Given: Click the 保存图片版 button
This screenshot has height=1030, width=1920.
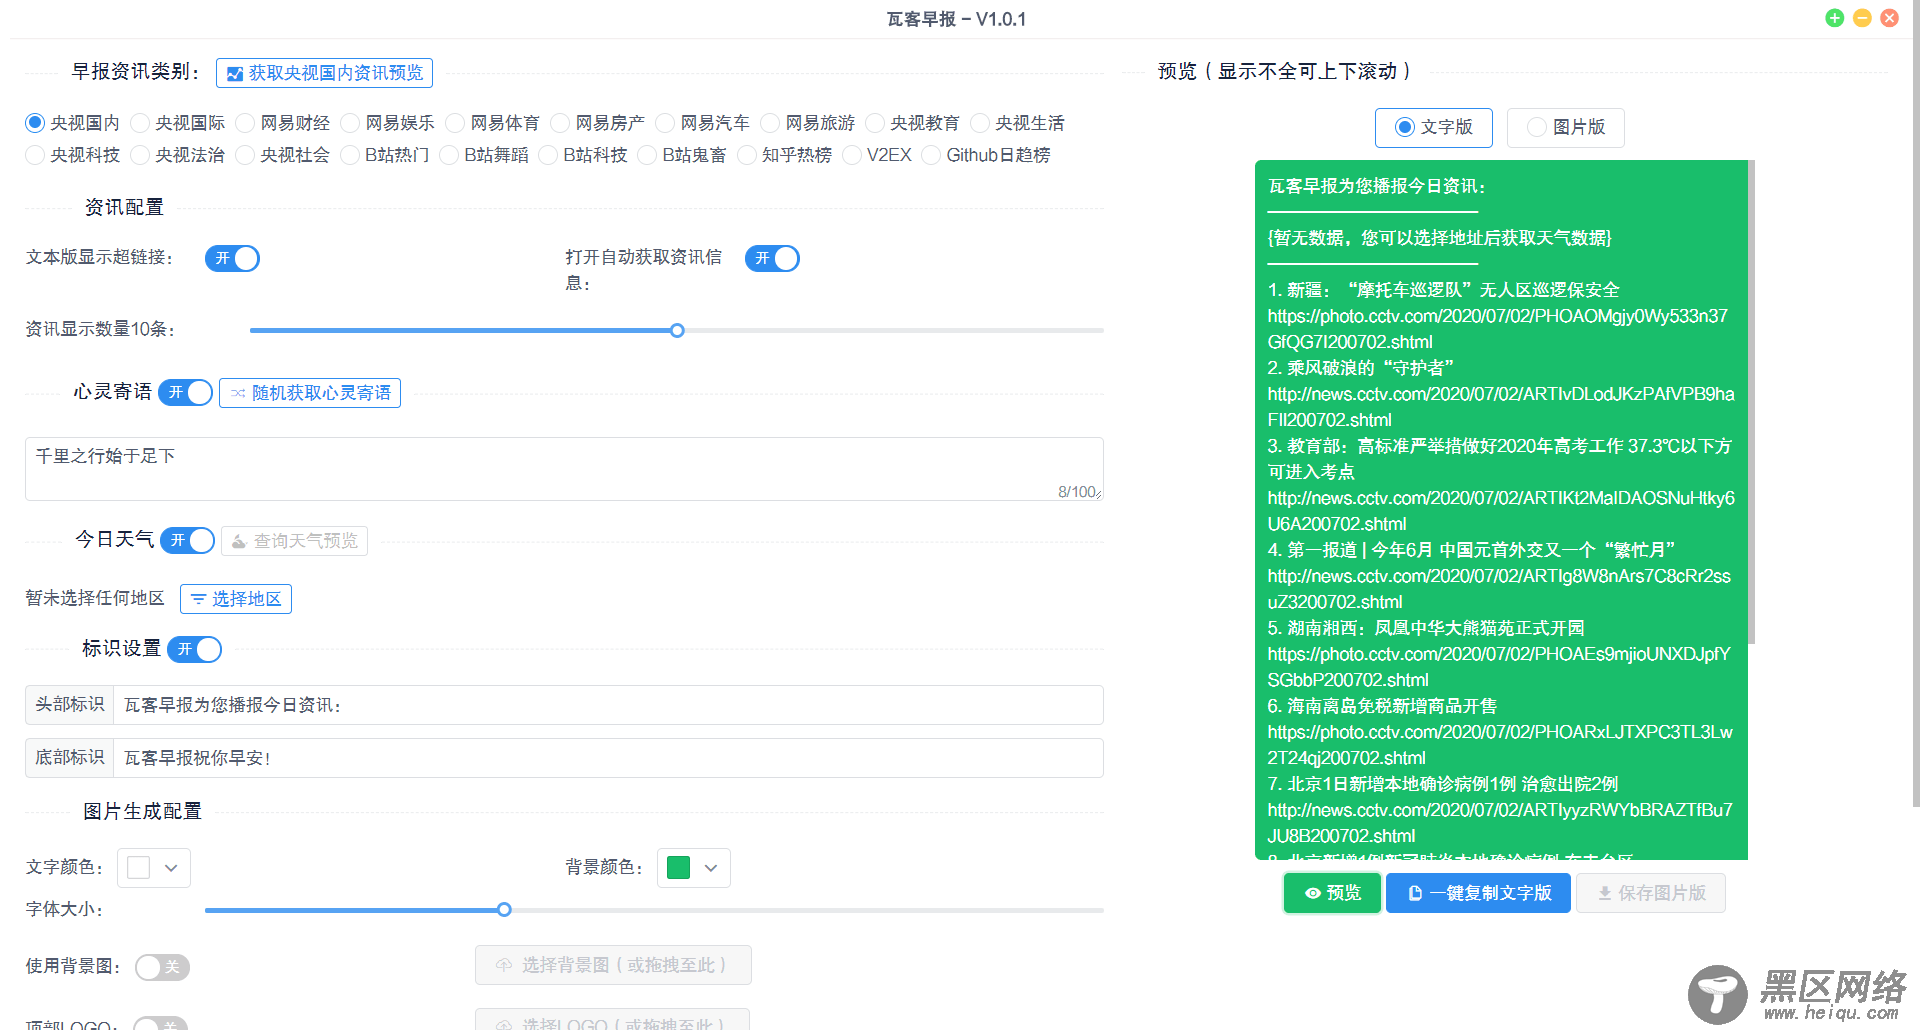Looking at the screenshot, I should [1651, 893].
